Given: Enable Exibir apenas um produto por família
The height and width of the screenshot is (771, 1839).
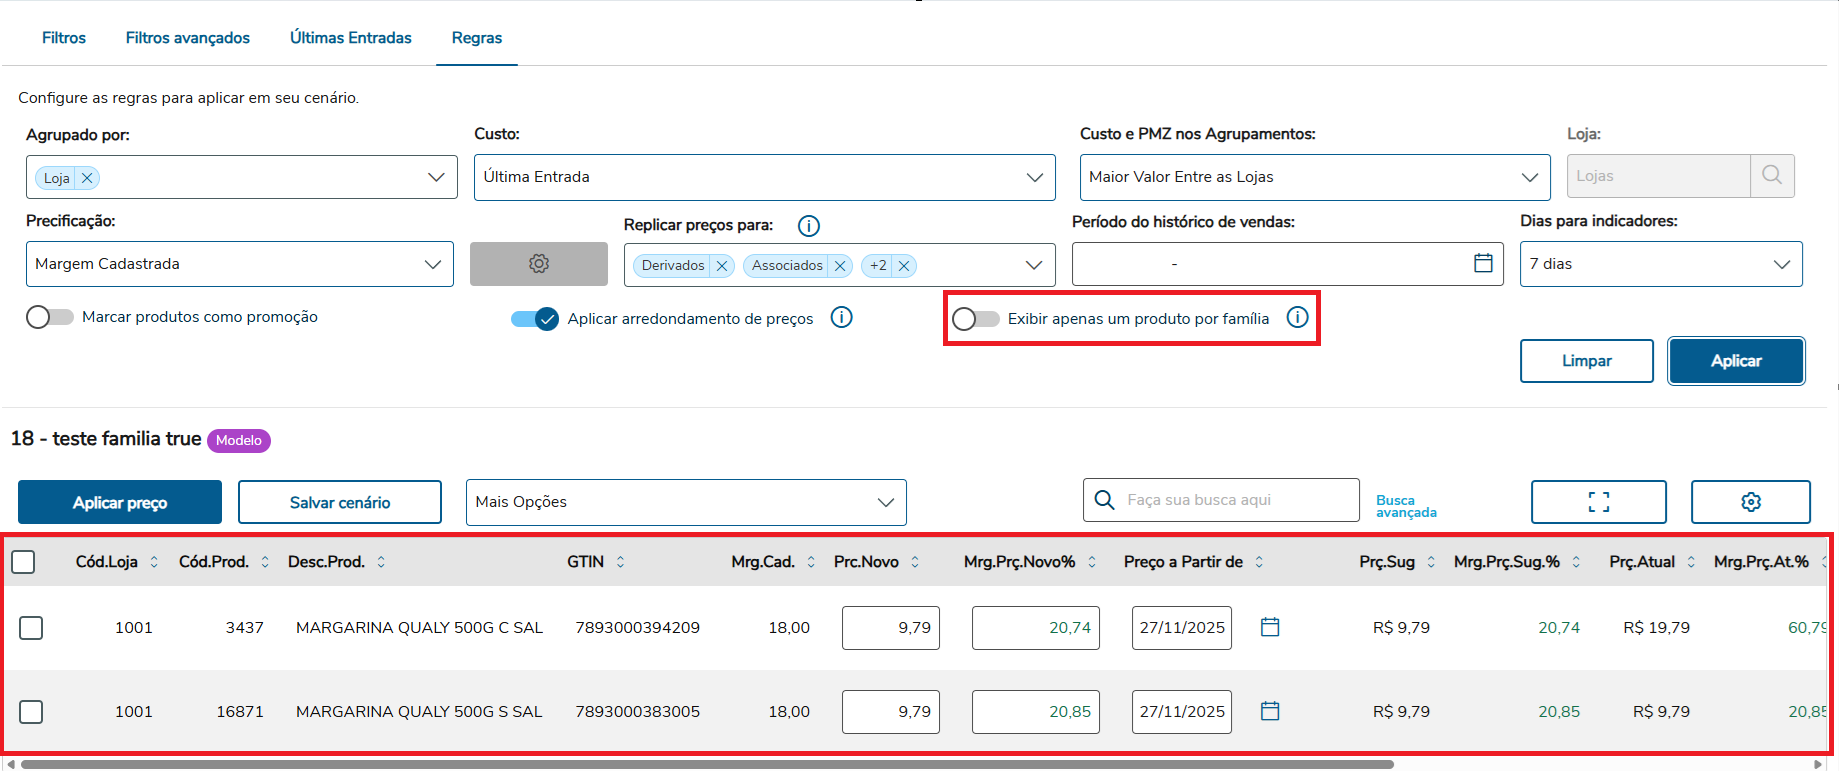Looking at the screenshot, I should click(976, 319).
